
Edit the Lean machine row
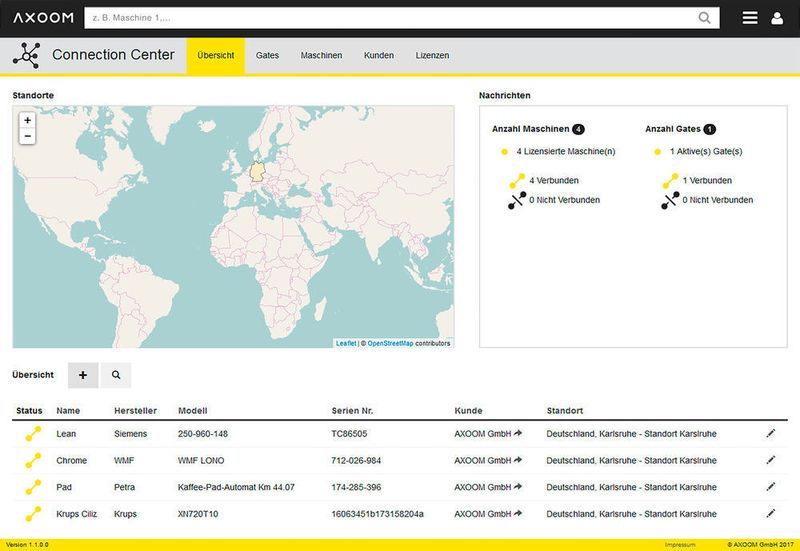[x=770, y=433]
